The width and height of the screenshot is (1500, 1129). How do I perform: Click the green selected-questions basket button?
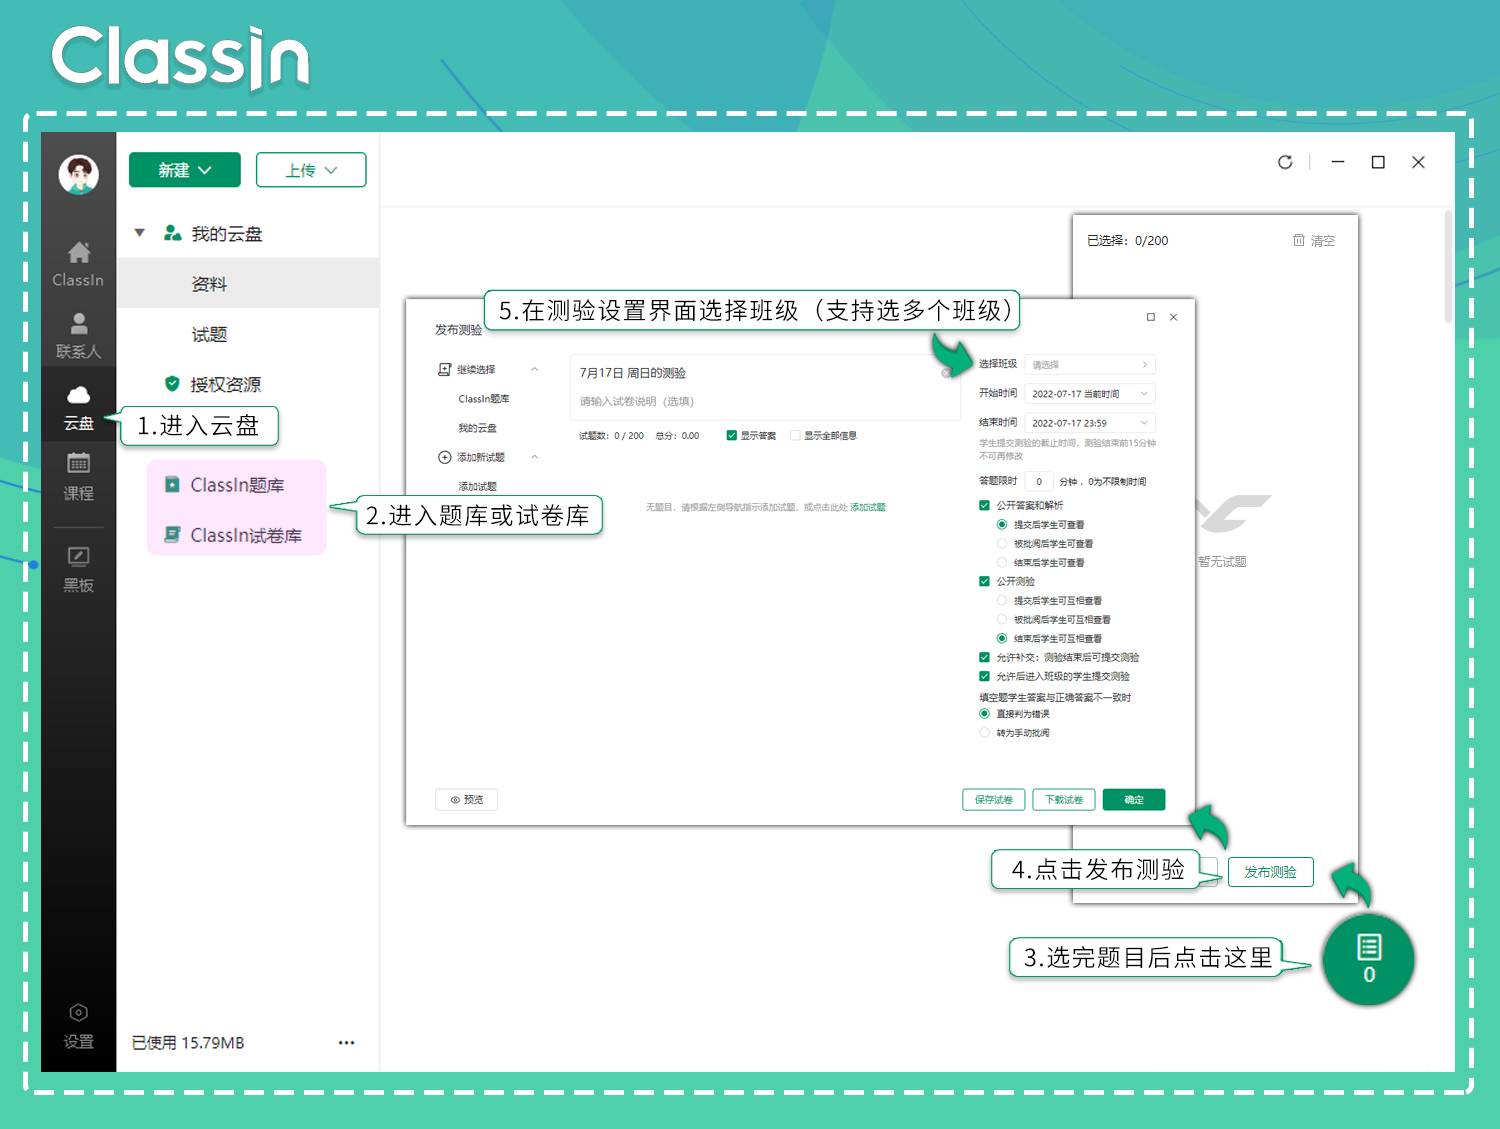[1368, 959]
